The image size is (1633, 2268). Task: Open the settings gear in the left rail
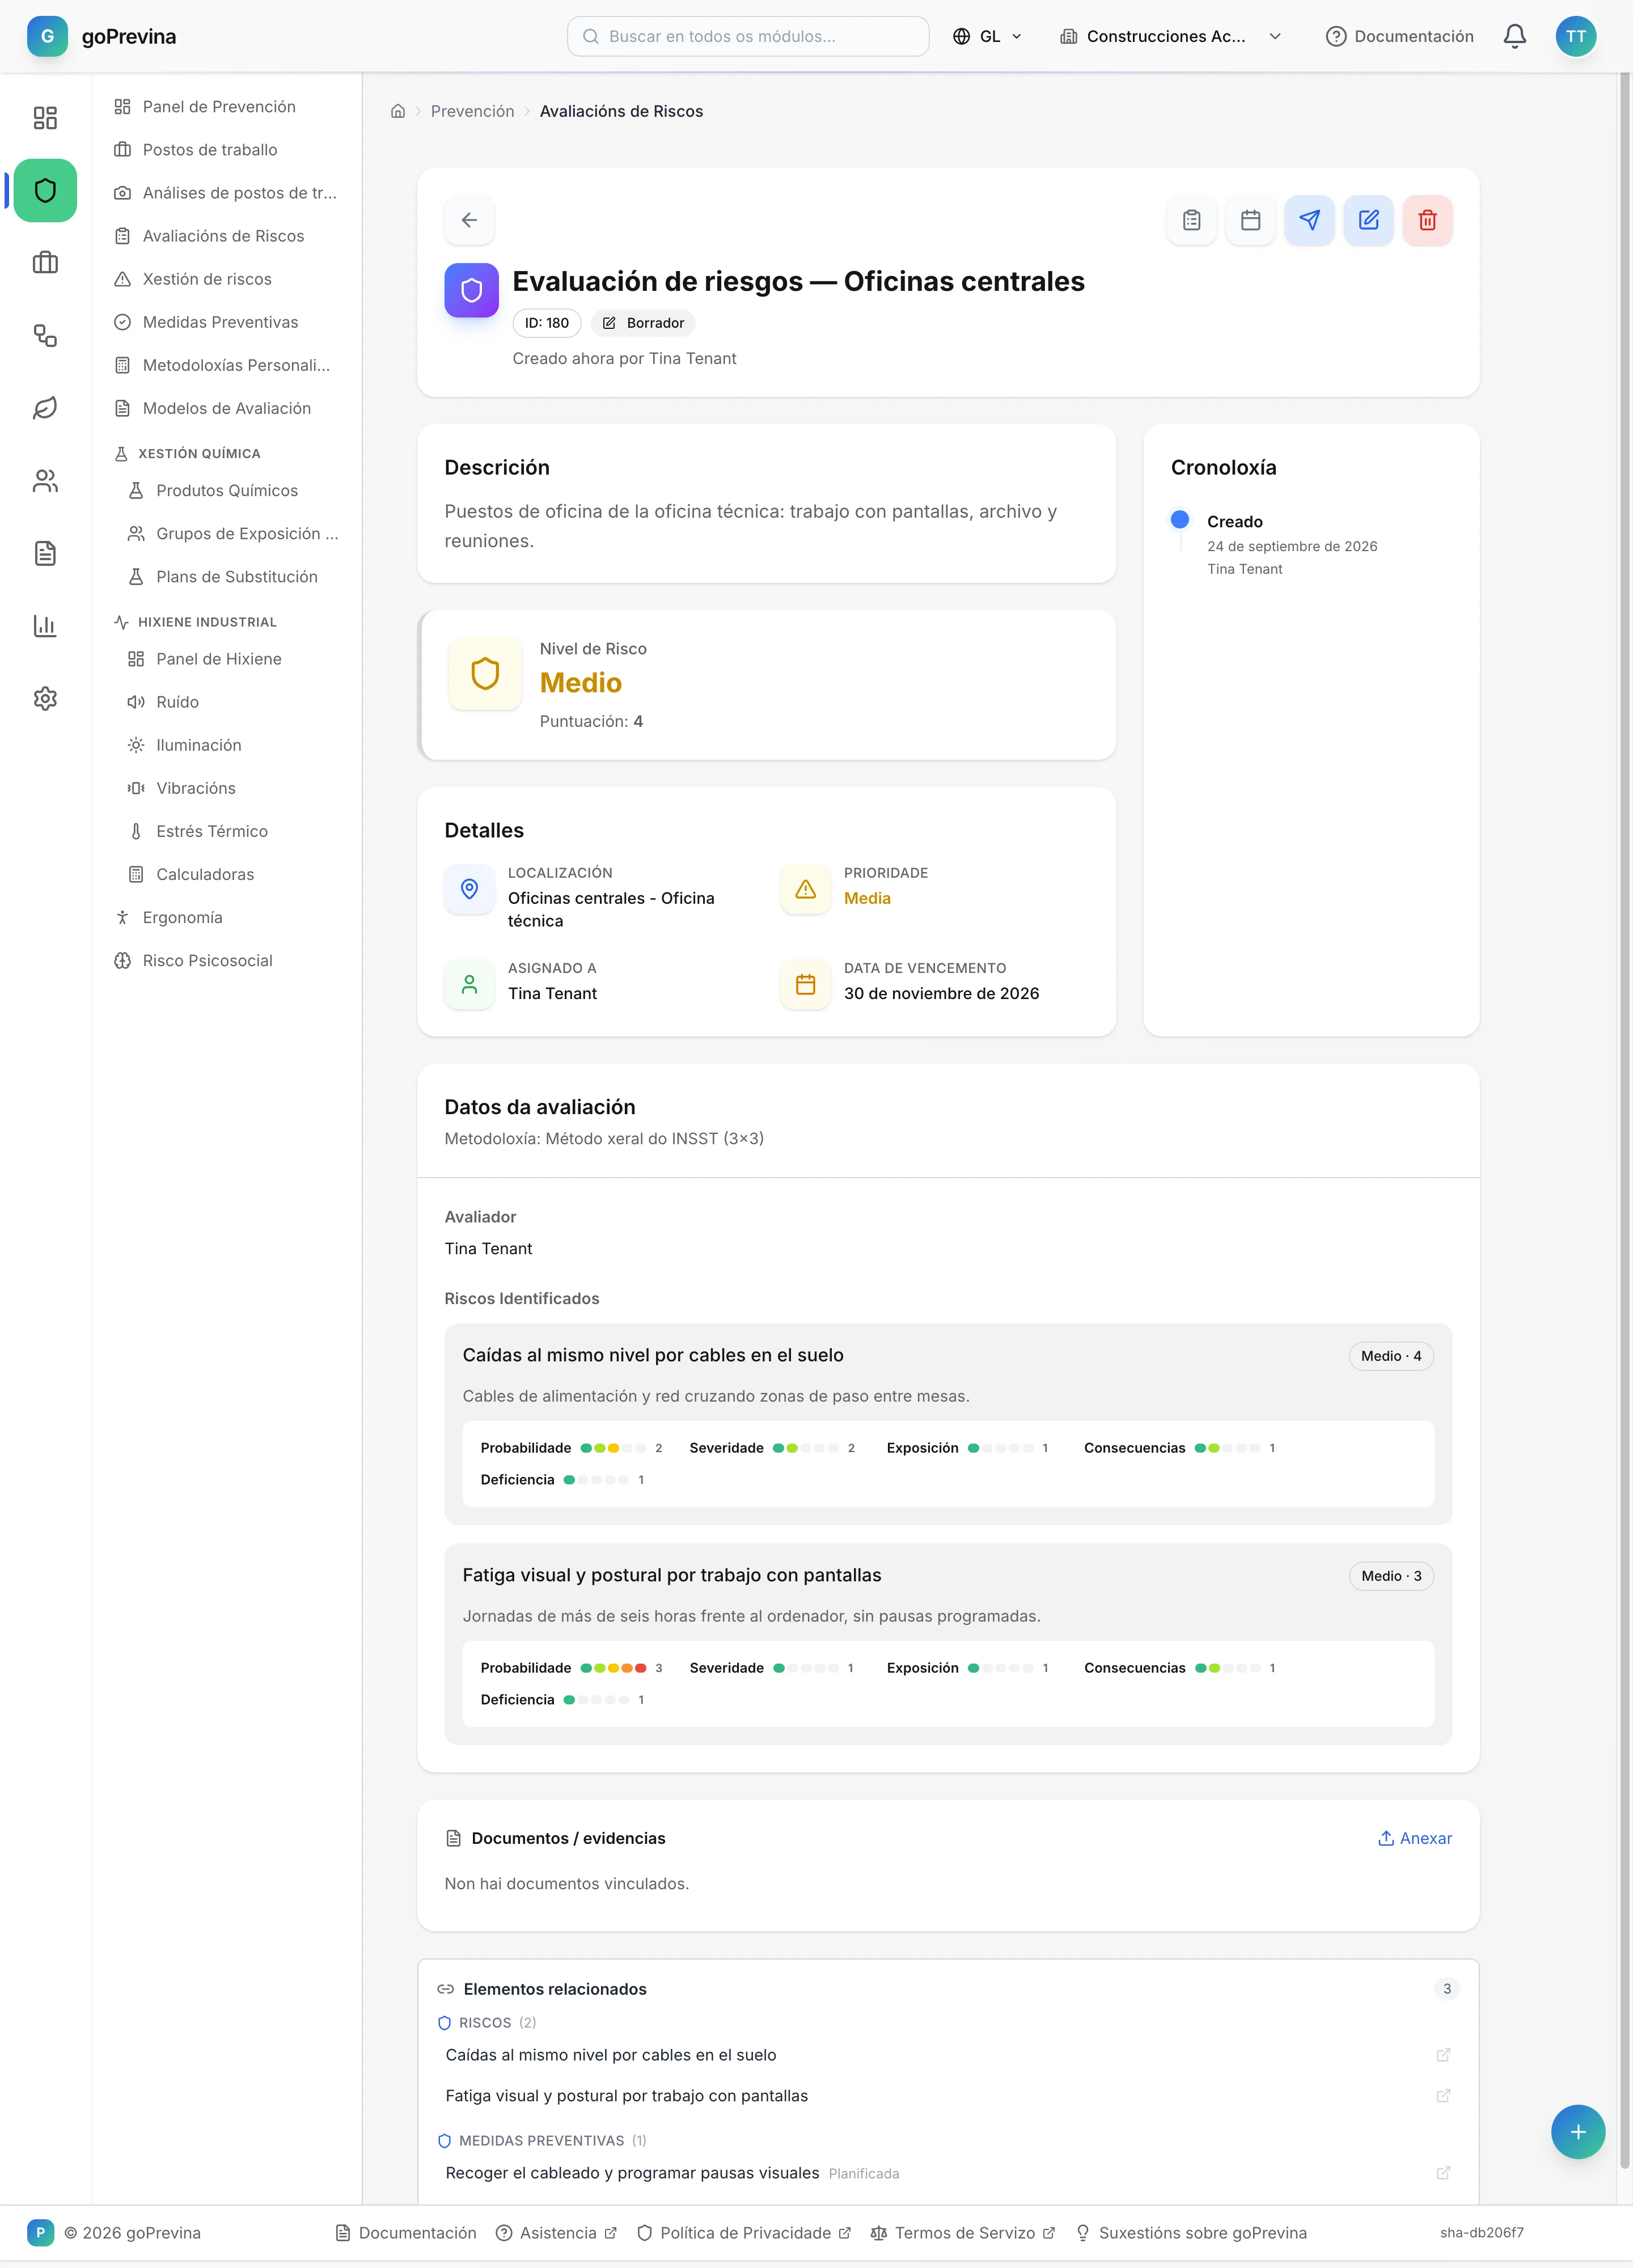(x=45, y=698)
